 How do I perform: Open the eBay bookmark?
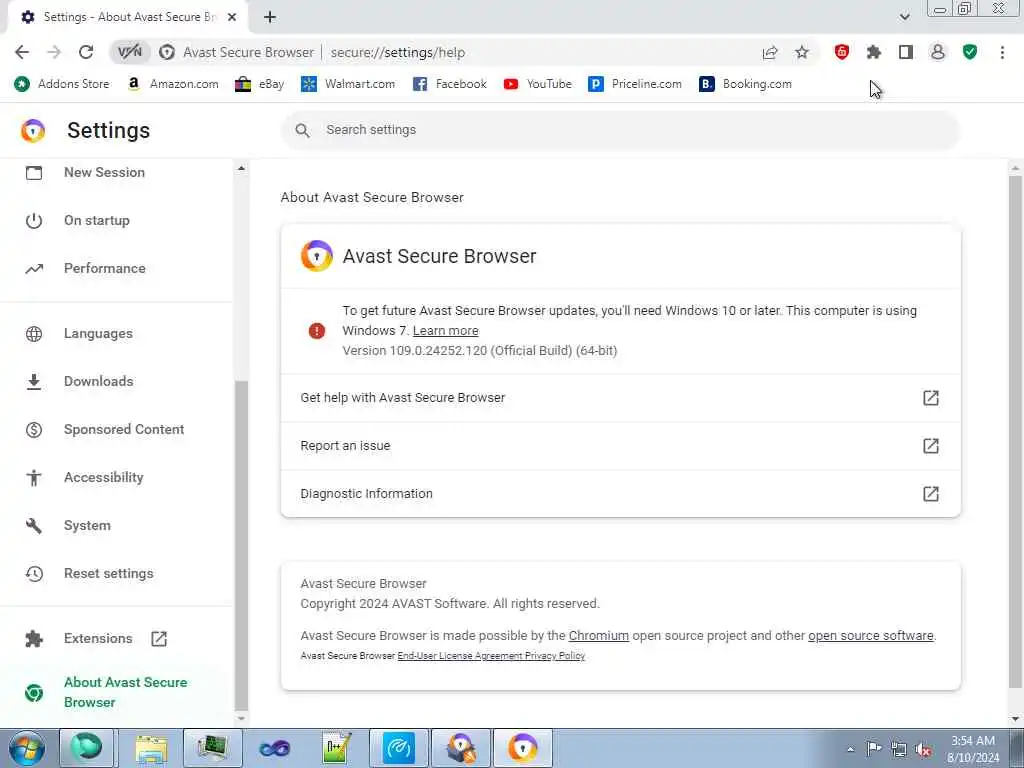click(x=260, y=84)
